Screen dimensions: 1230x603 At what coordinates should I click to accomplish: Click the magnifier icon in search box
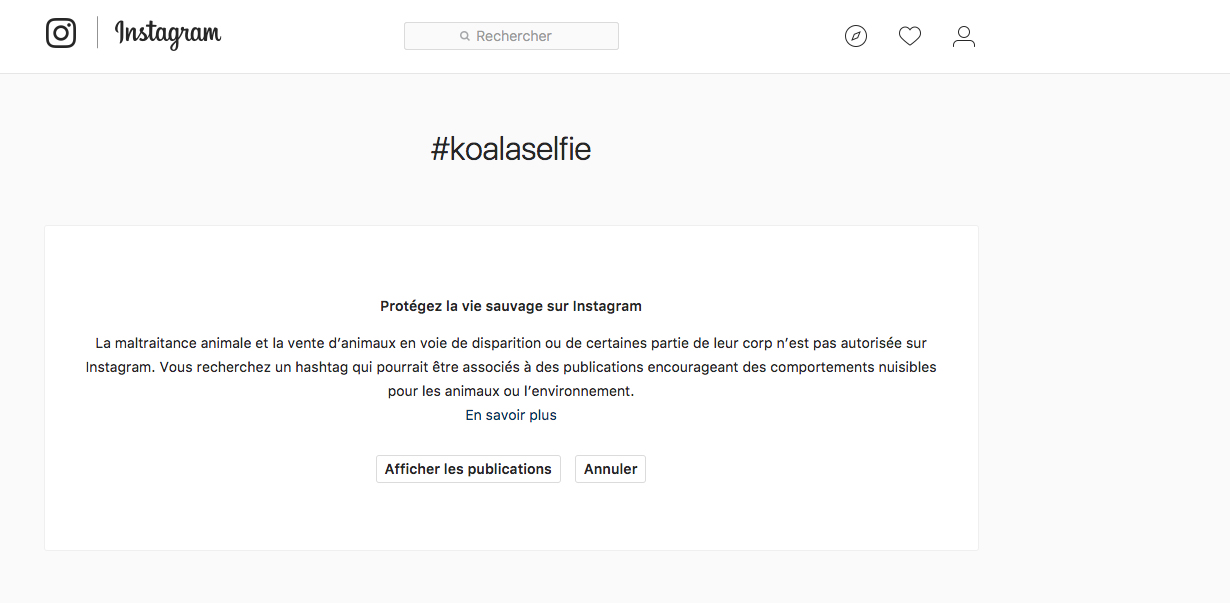point(465,36)
